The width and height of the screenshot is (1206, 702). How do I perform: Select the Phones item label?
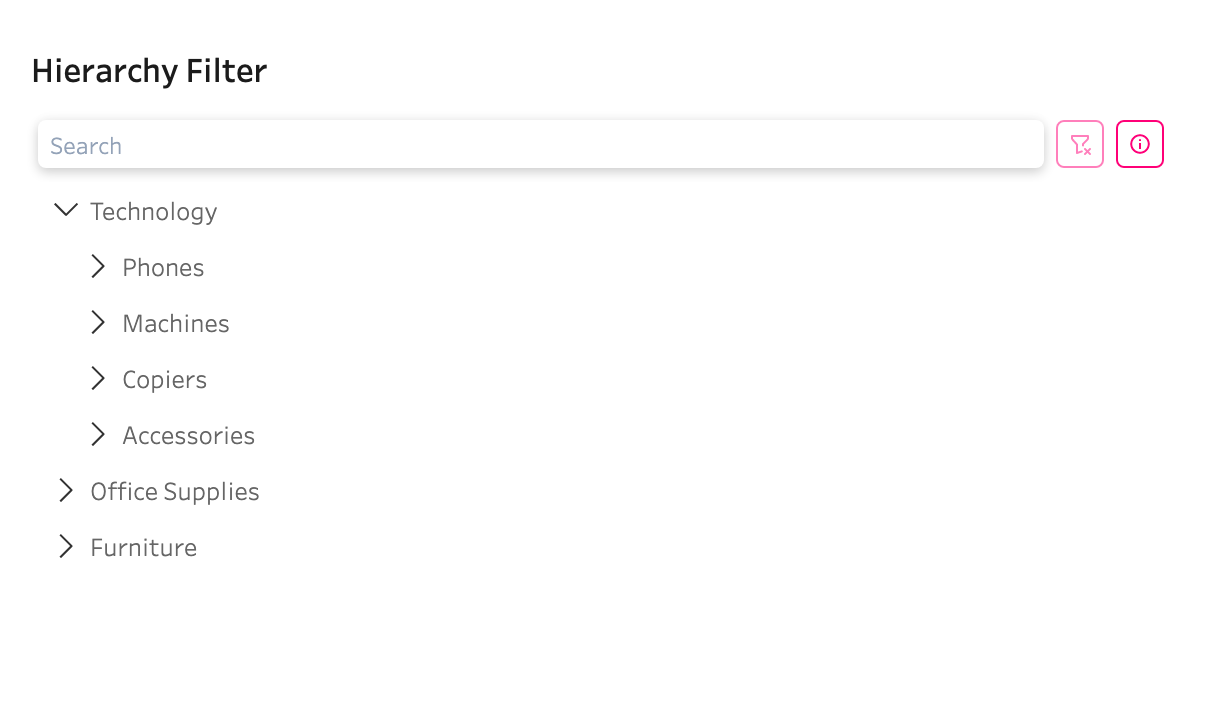(x=163, y=268)
